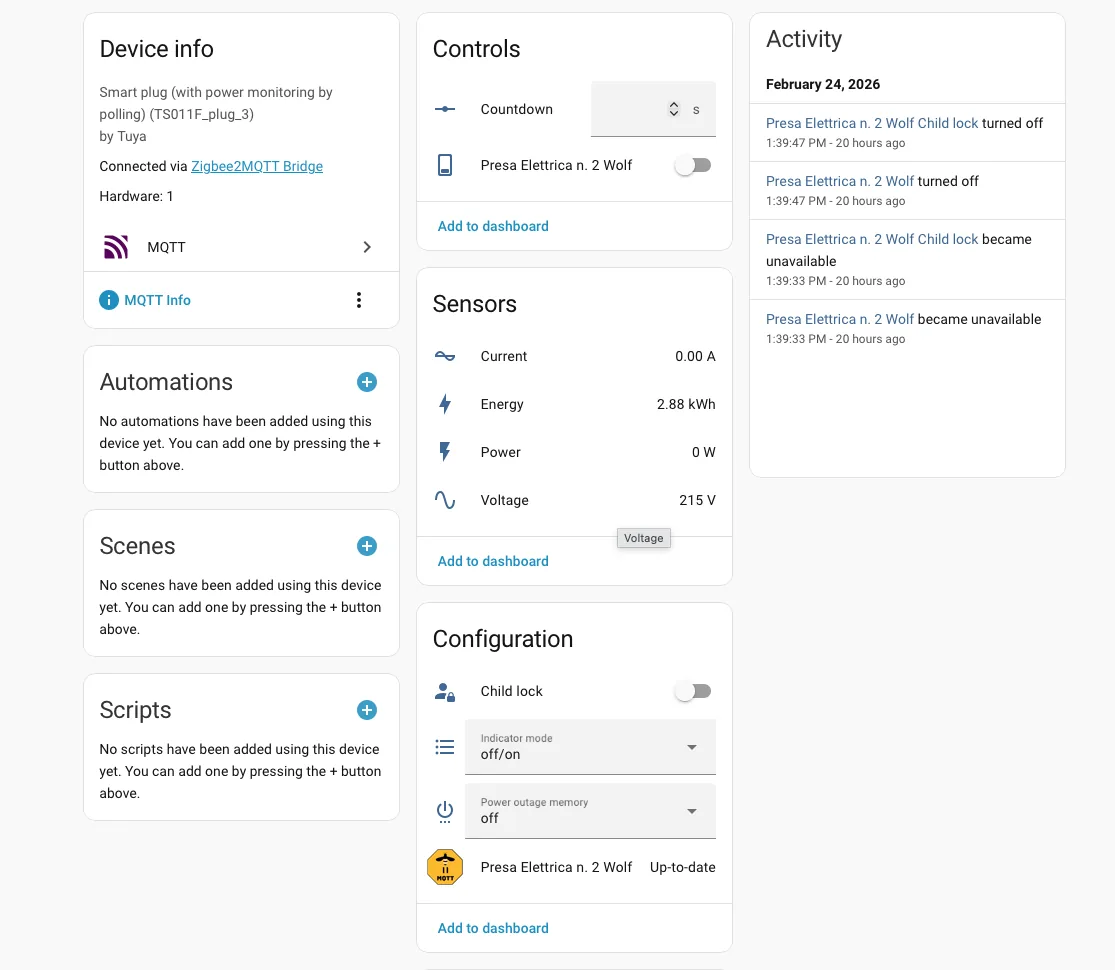Open the Power outage memory dropdown
1115x970 pixels.
point(689,811)
